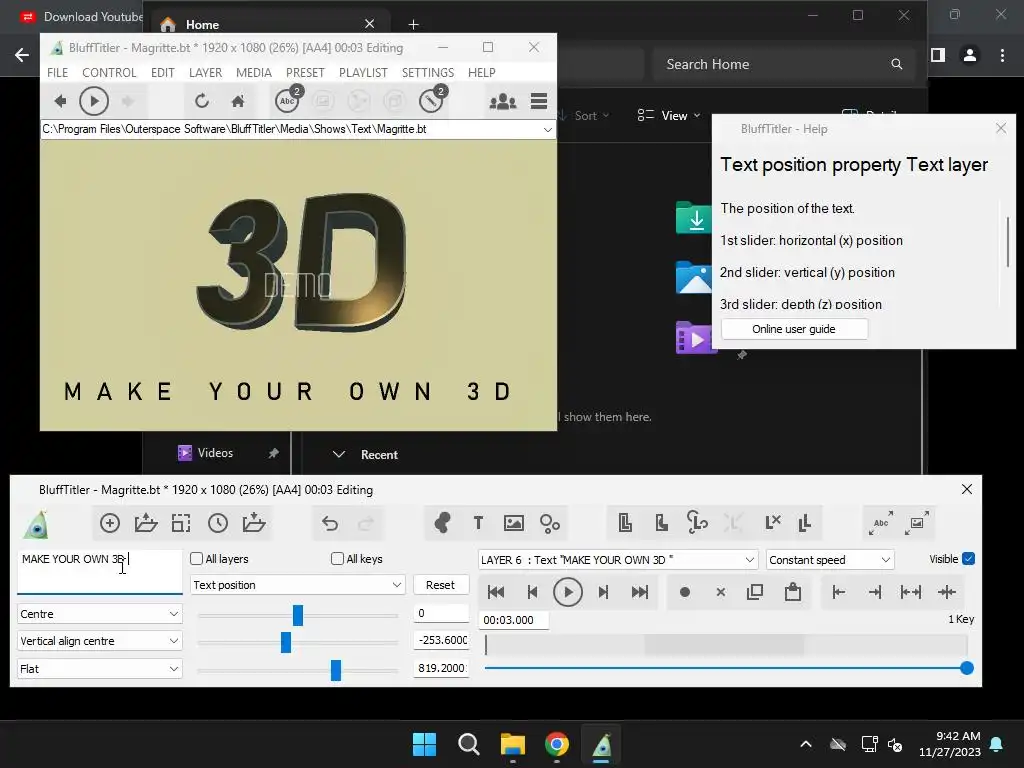Click the timeline end handle
Viewport: 1024px width, 768px height.
[967, 668]
